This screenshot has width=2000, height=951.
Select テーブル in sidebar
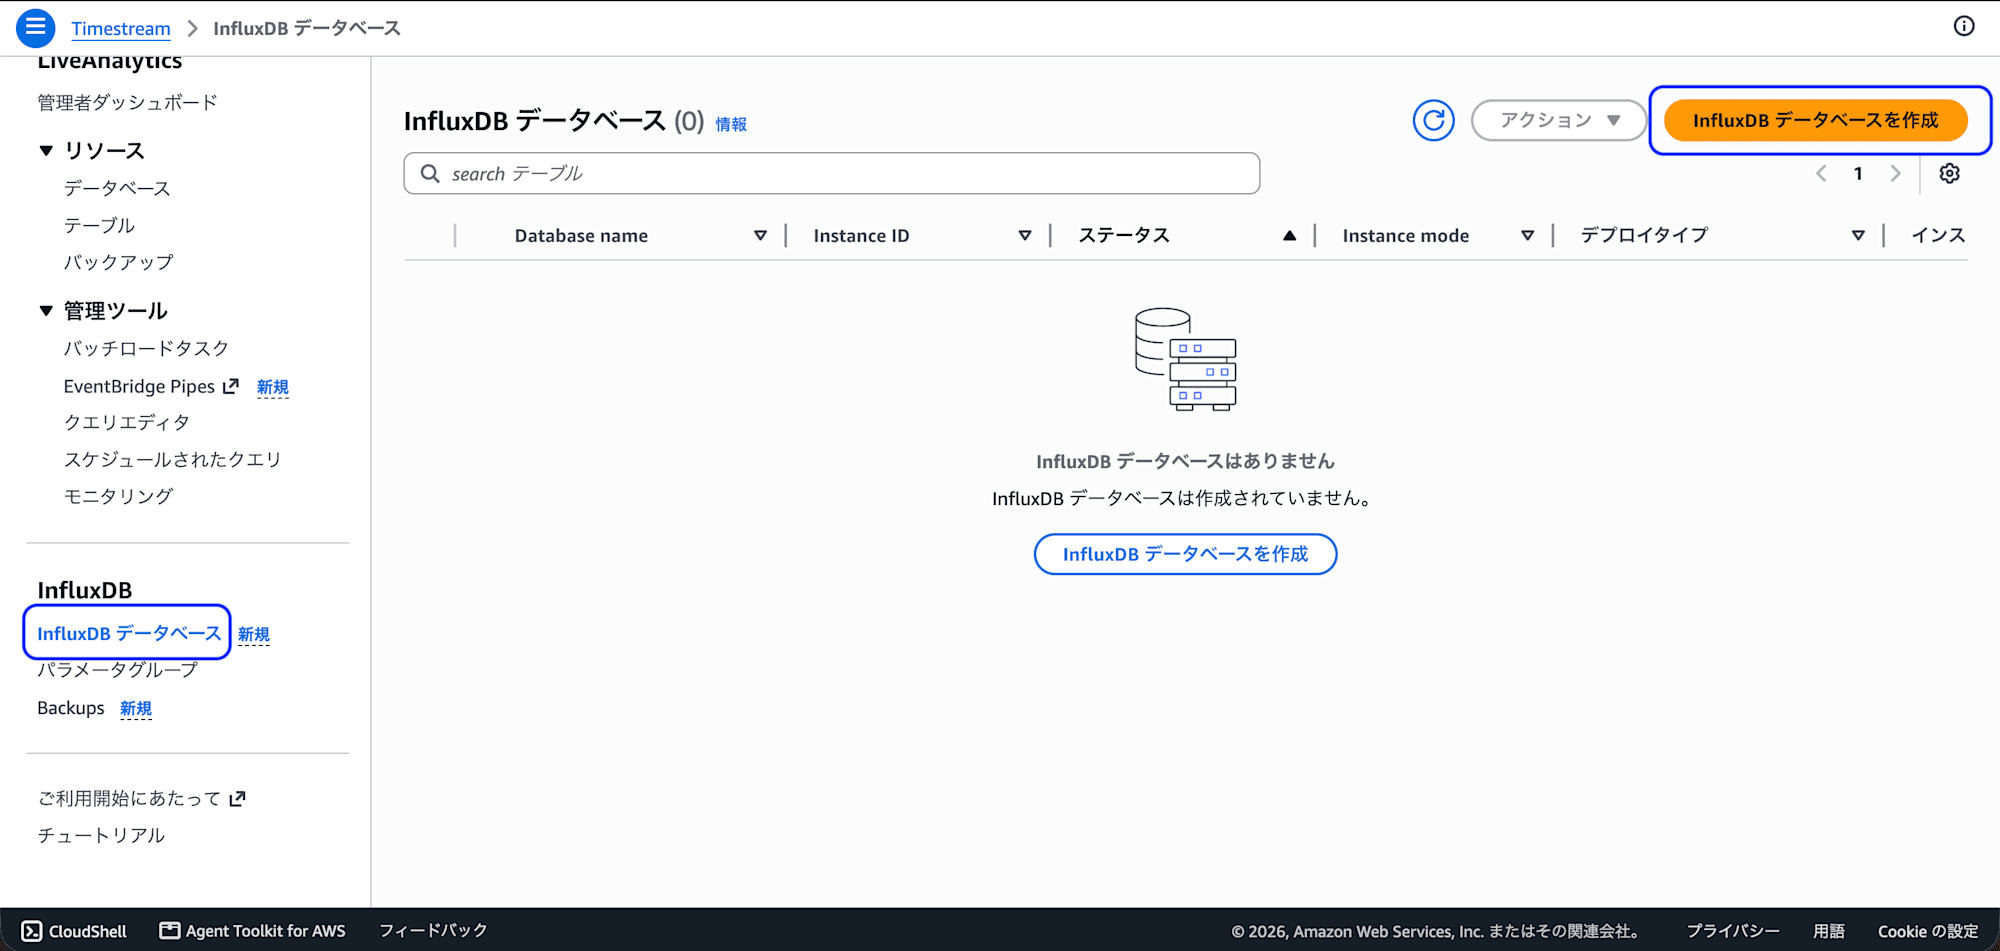coord(99,226)
